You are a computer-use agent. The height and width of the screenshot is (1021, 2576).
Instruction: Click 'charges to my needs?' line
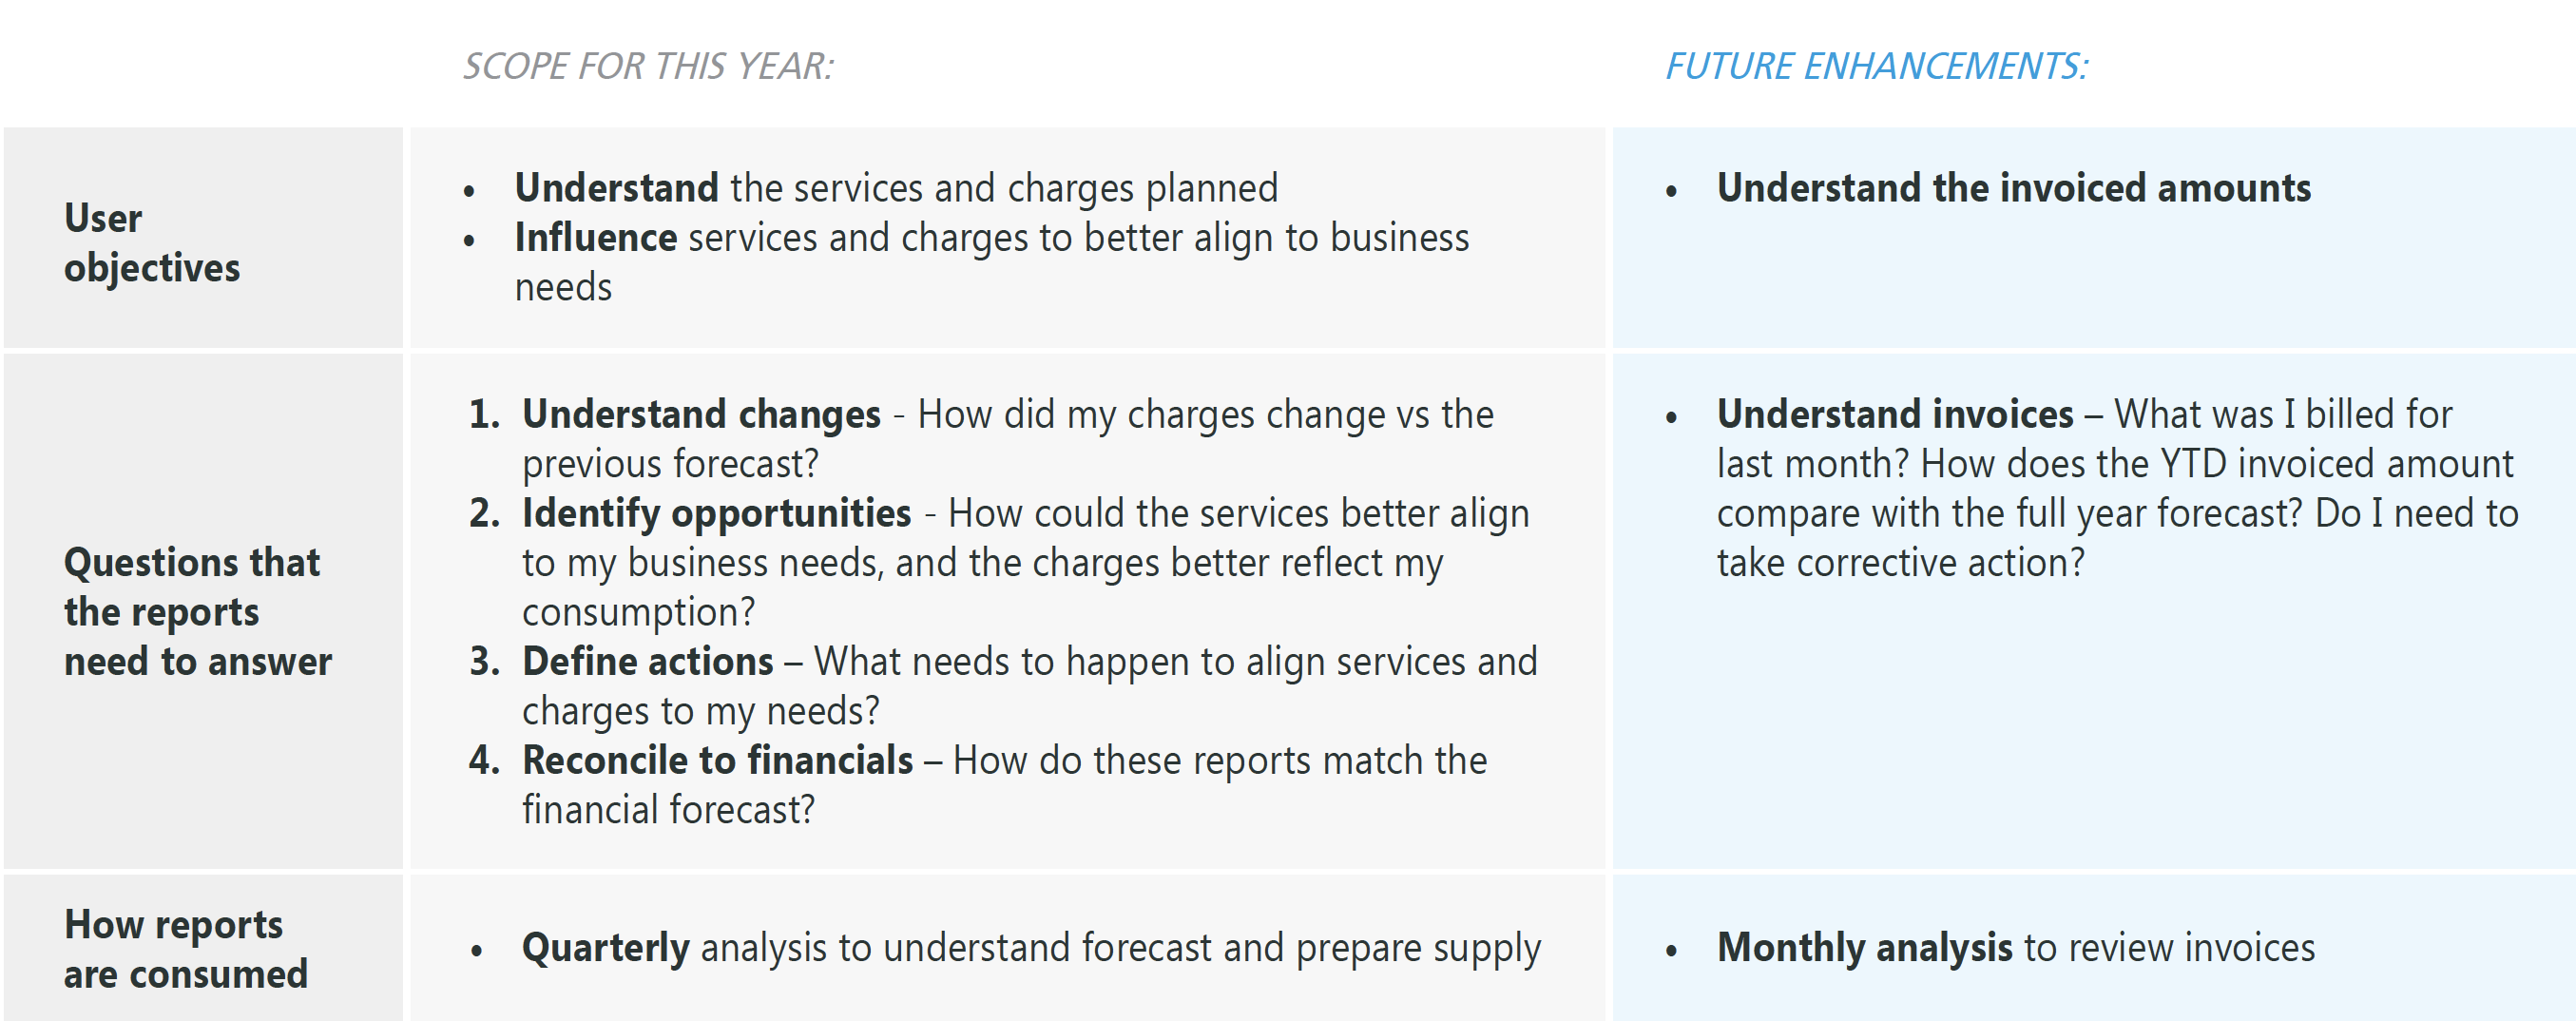point(700,711)
